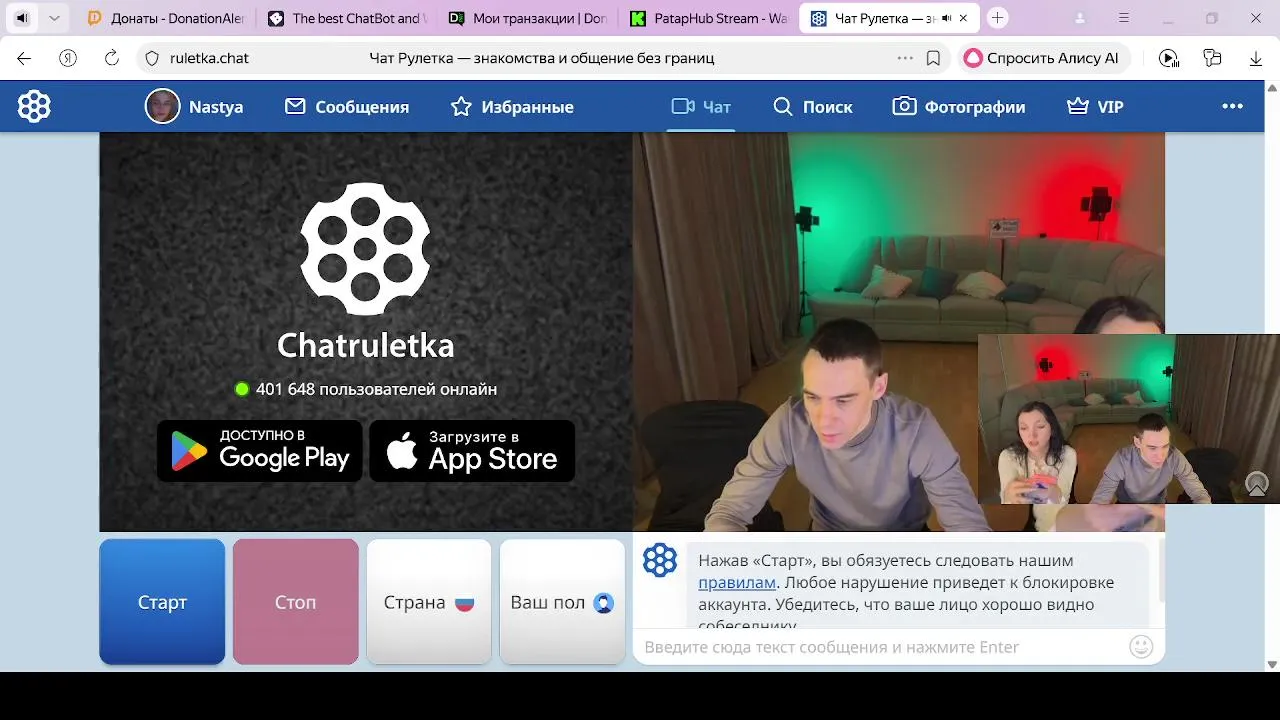Switch to the Мои транзакции tab
The width and height of the screenshot is (1280, 720).
tap(527, 18)
